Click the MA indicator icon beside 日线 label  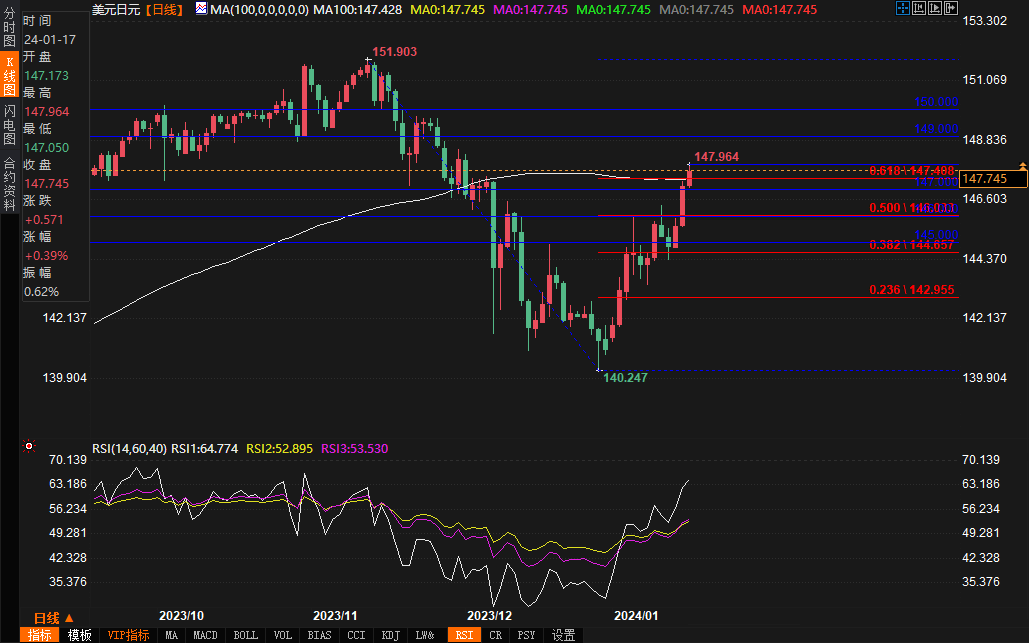click(201, 9)
